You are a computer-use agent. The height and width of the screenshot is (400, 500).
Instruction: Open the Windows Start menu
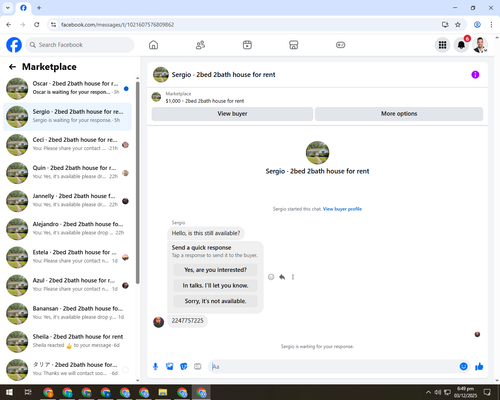pyautogui.click(x=9, y=392)
